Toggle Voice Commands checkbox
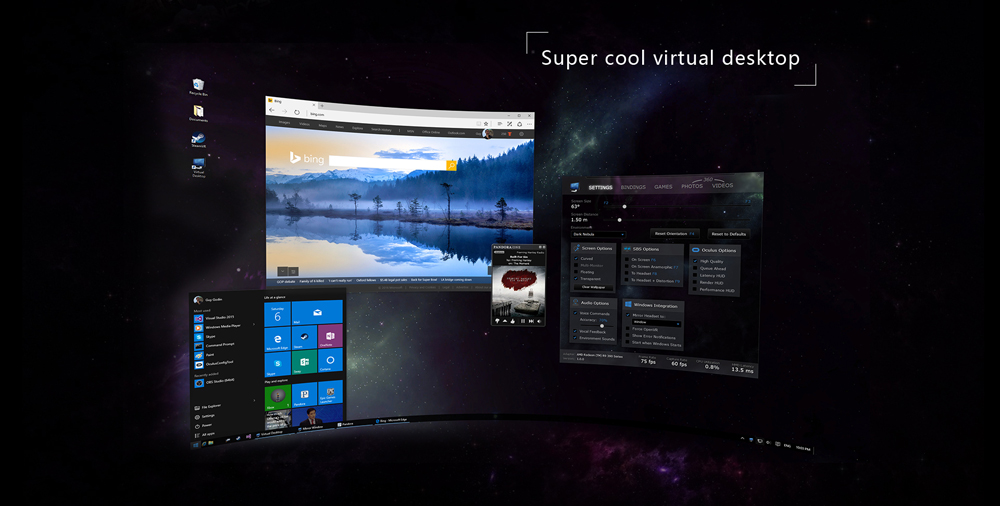 pos(575,313)
